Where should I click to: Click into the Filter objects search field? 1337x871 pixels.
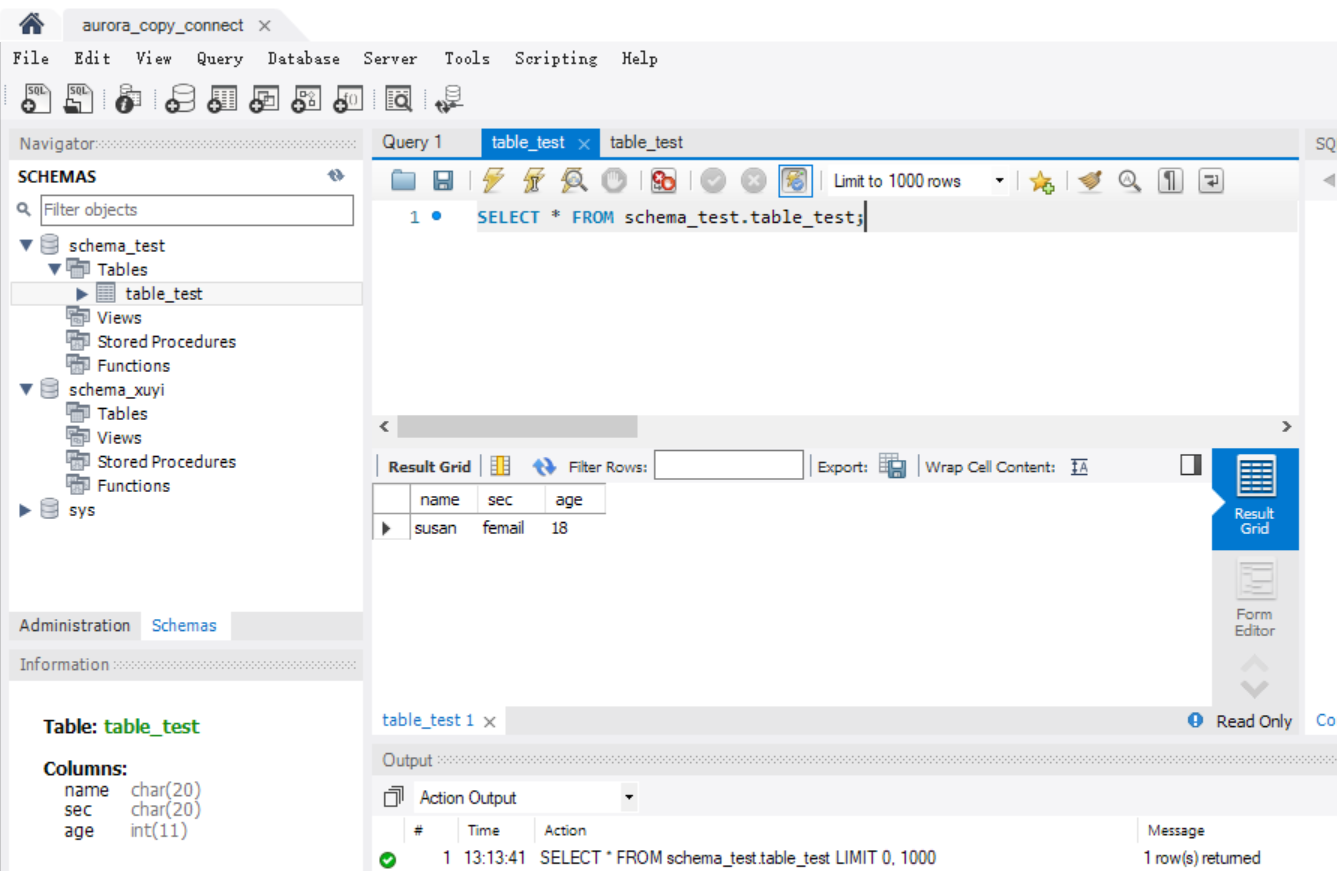coord(197,210)
